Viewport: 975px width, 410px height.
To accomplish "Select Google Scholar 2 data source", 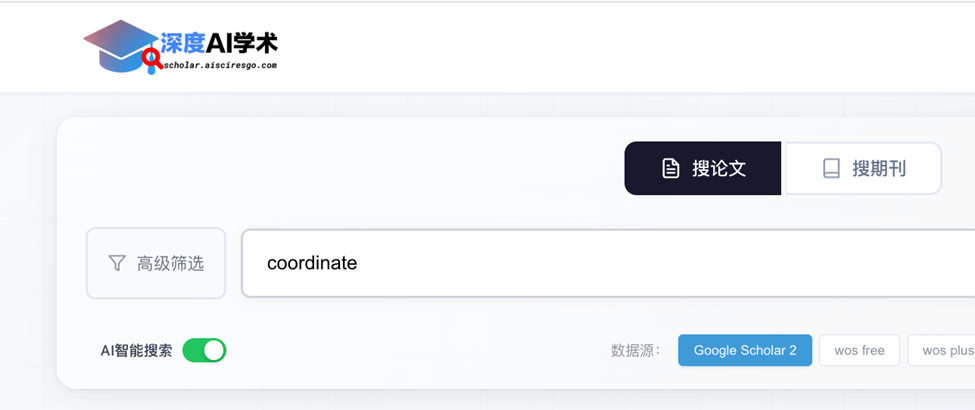I will point(745,350).
